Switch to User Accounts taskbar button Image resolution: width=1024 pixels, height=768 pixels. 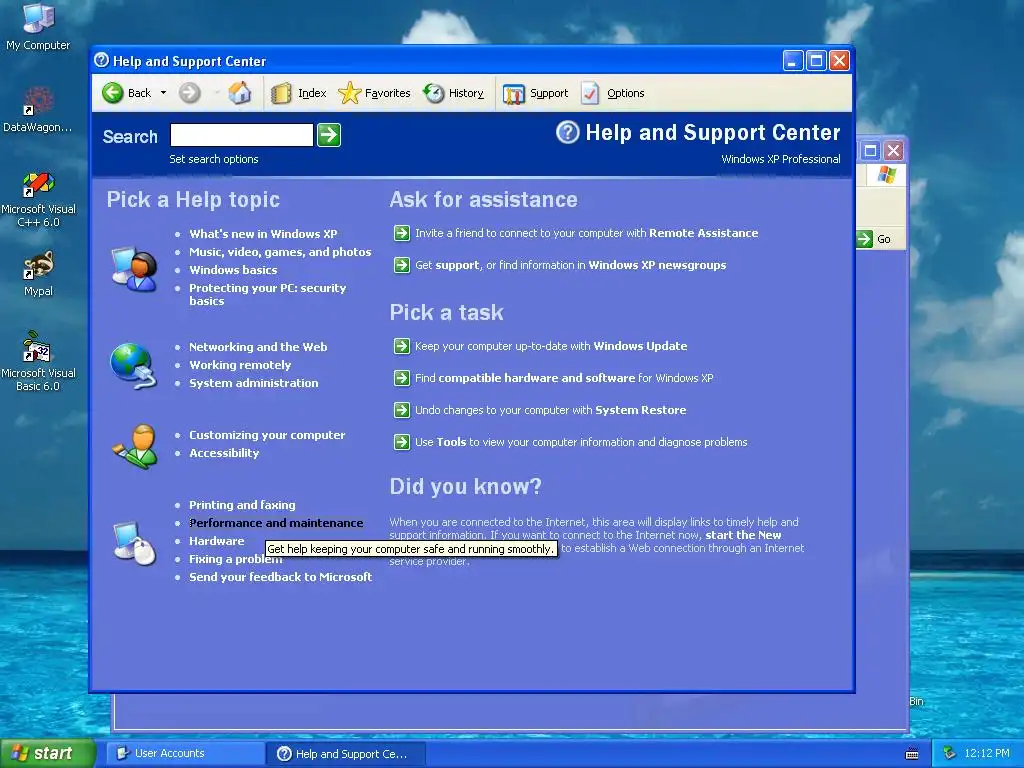click(x=185, y=754)
